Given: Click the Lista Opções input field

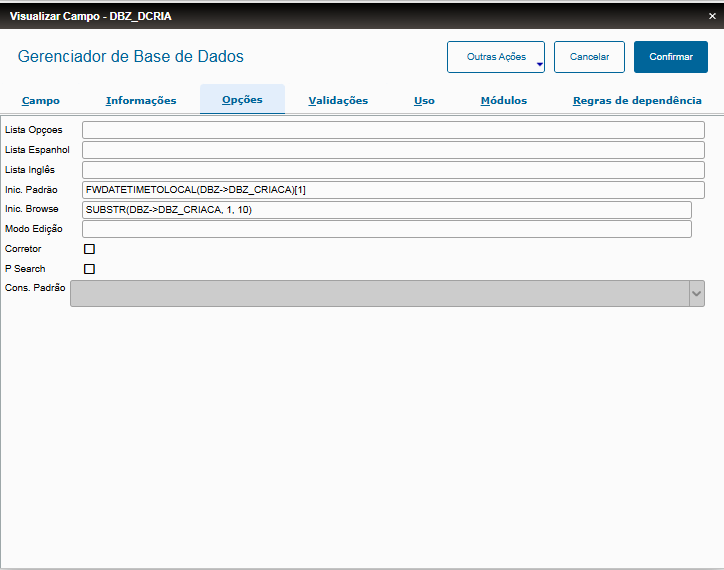Looking at the screenshot, I should coord(393,130).
